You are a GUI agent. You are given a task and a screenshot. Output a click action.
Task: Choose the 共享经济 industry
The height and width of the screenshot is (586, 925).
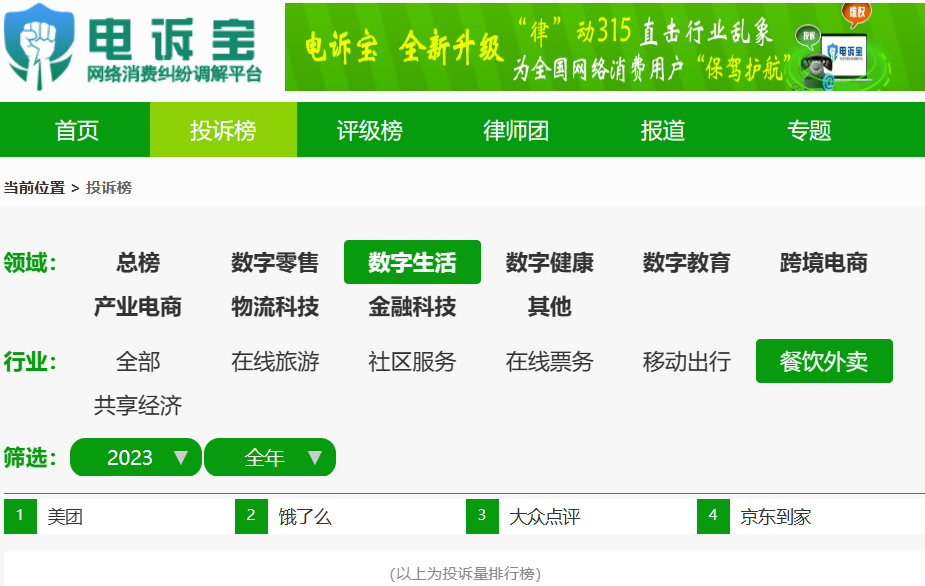click(x=138, y=405)
